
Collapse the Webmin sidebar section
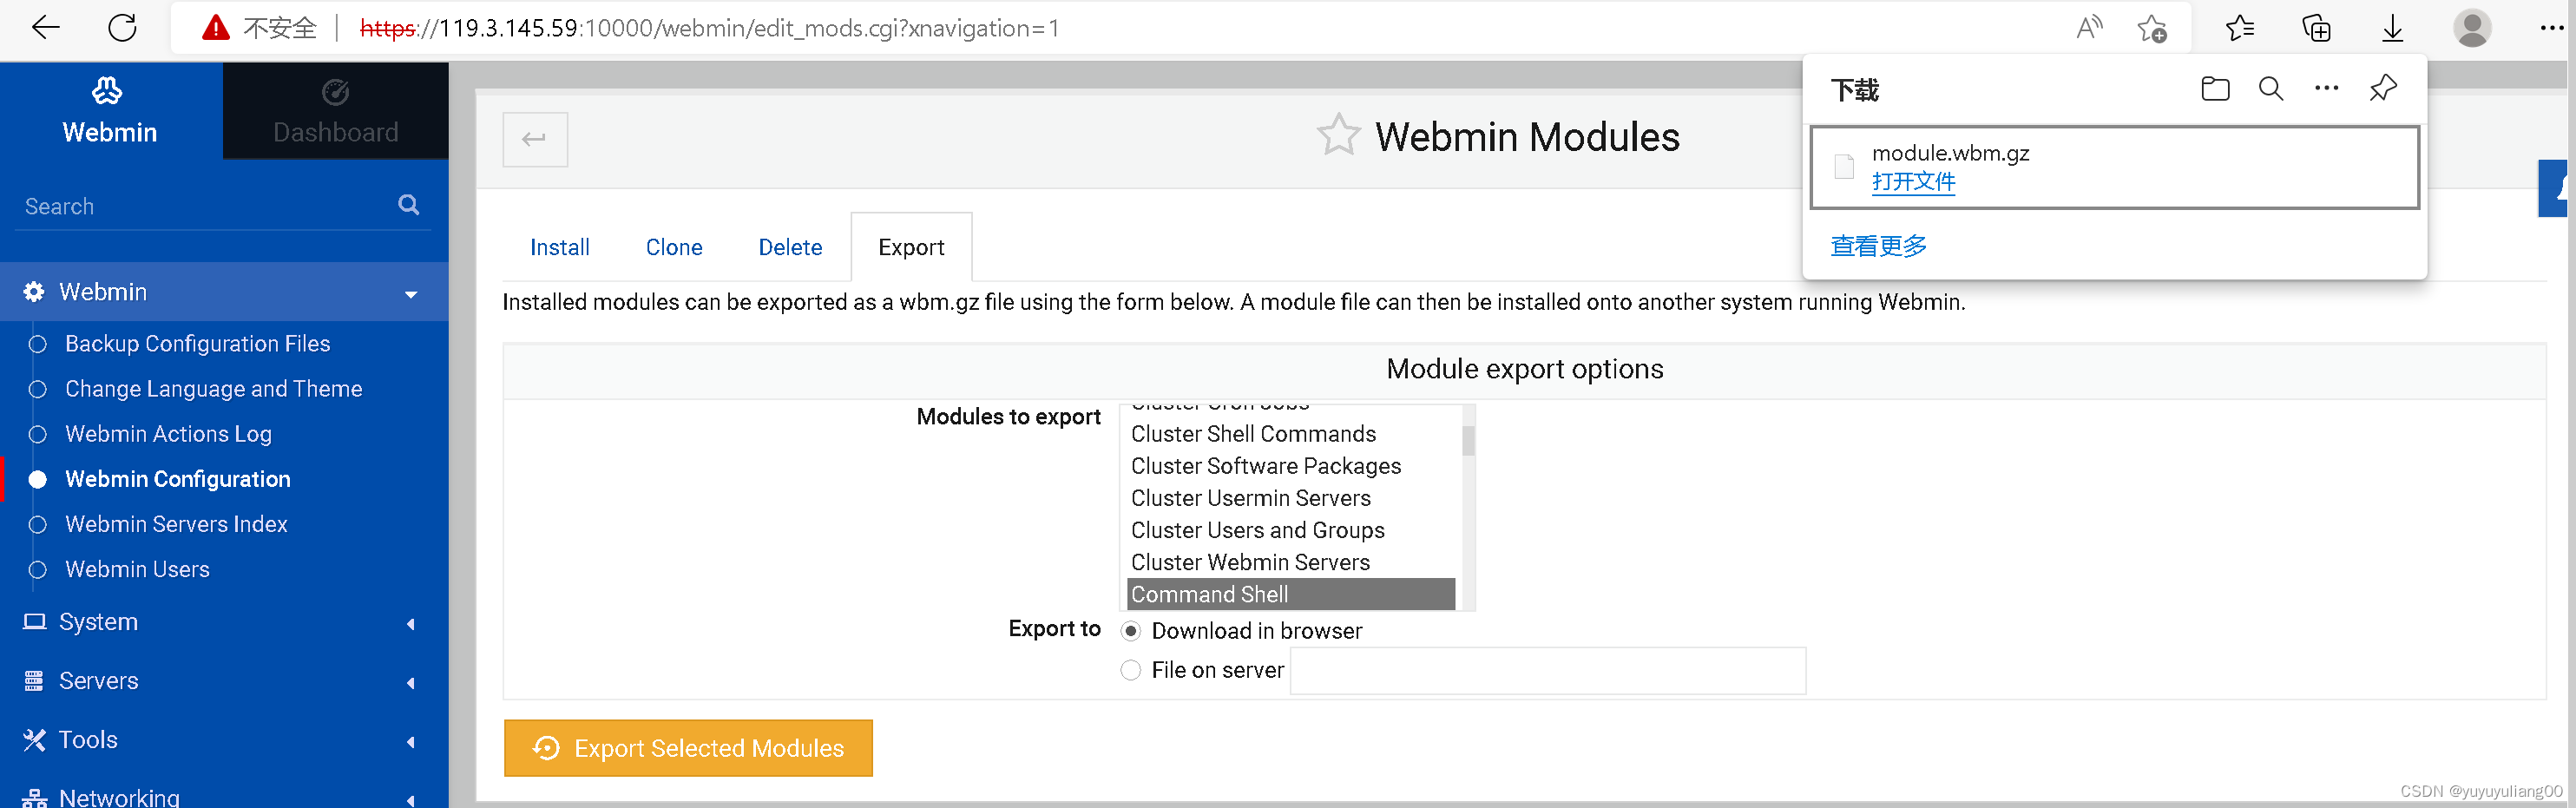(410, 292)
